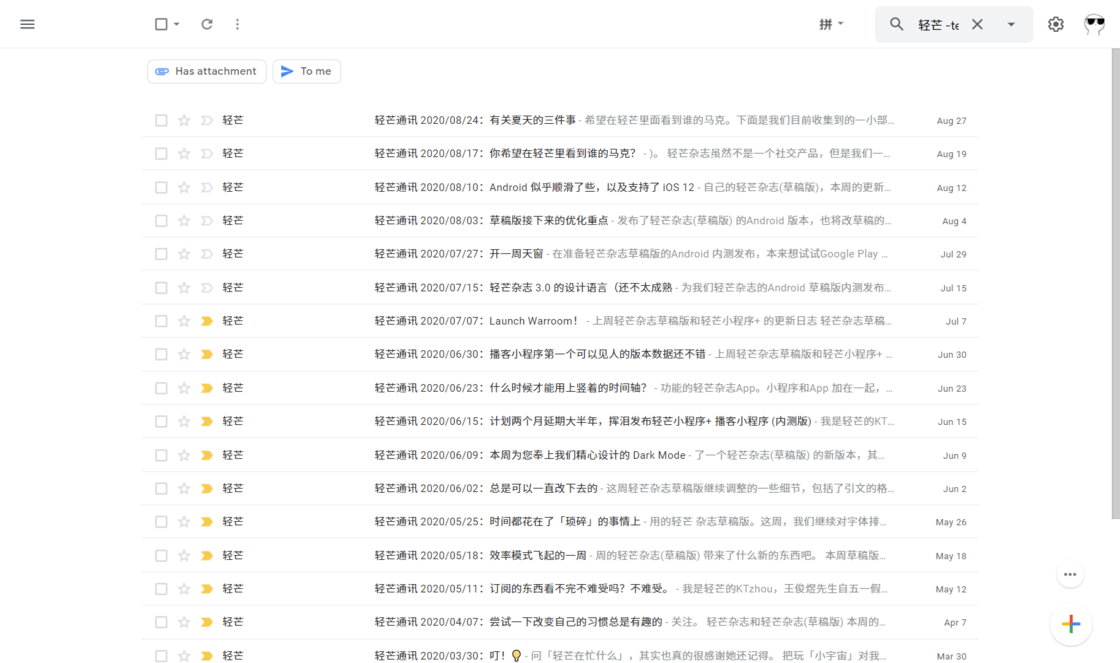This screenshot has width=1120, height=663.
Task: Open email 总是可以一直改下去的
Action: [560, 488]
